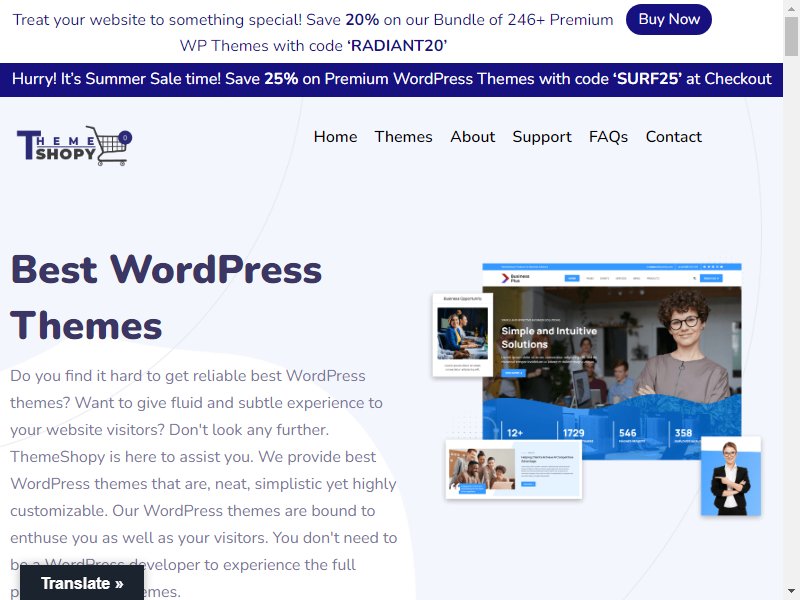Image resolution: width=800 pixels, height=600 pixels.
Task: Open the Themes menu item
Action: (404, 137)
